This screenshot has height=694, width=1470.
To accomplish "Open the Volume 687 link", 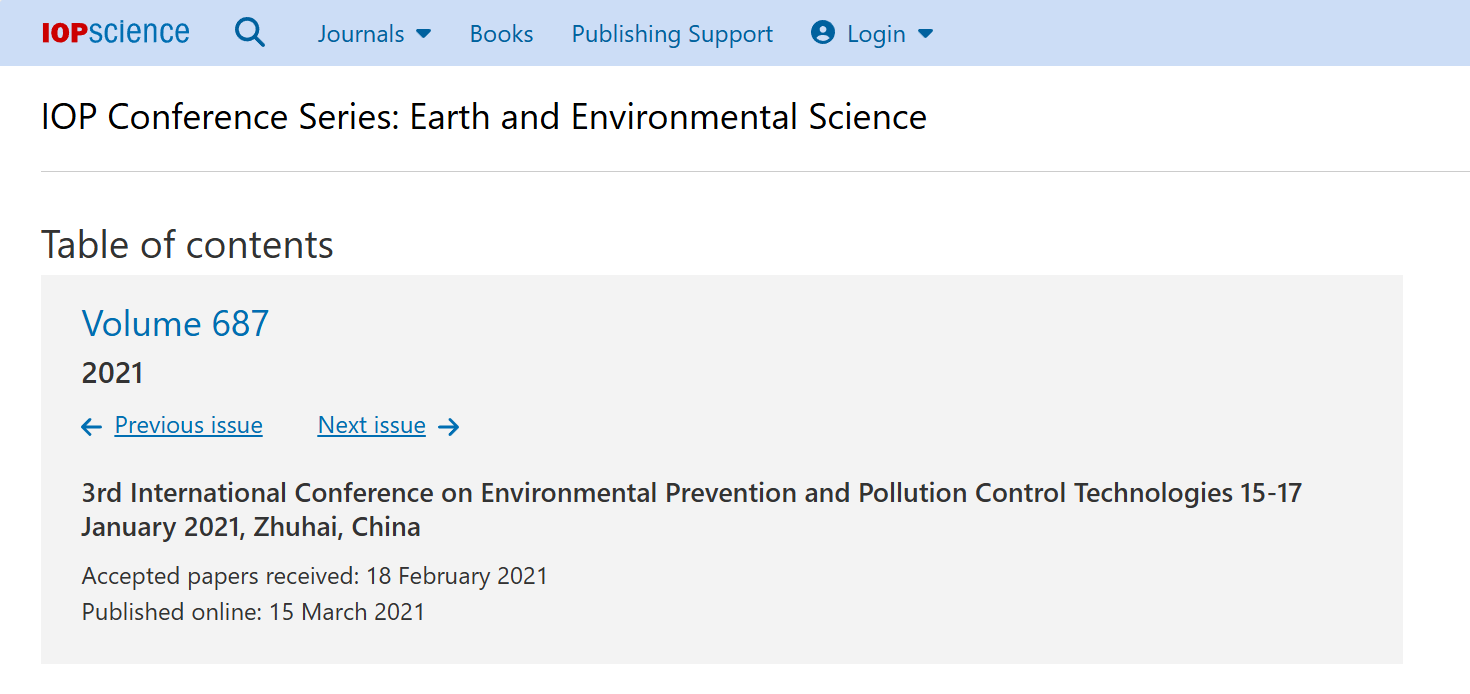I will pos(175,323).
